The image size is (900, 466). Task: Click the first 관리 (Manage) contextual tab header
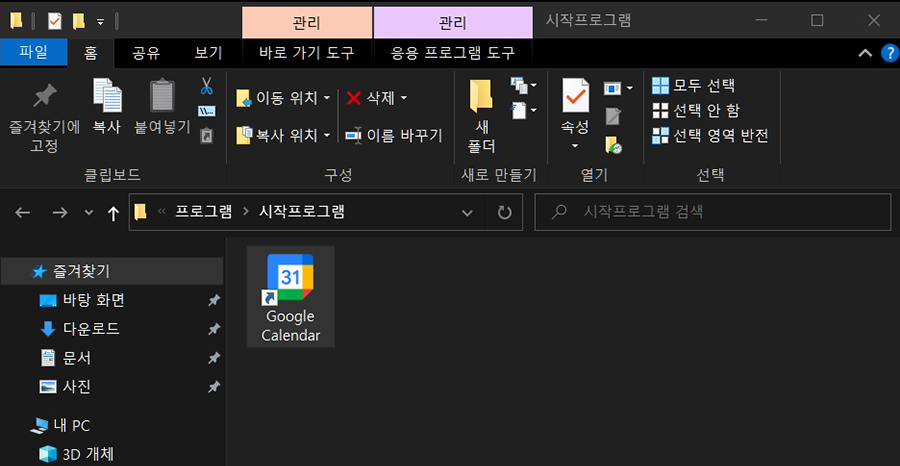[x=307, y=23]
